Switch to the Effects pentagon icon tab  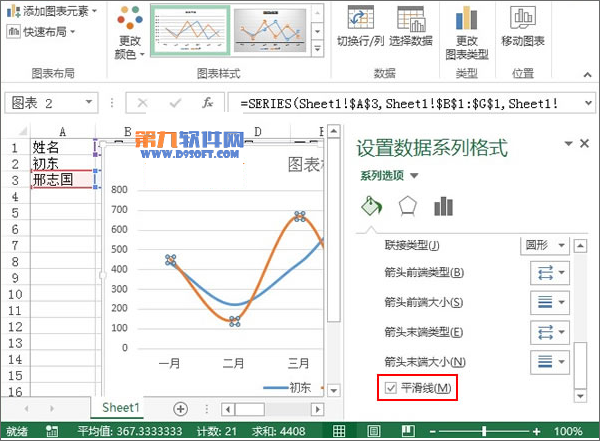(407, 206)
